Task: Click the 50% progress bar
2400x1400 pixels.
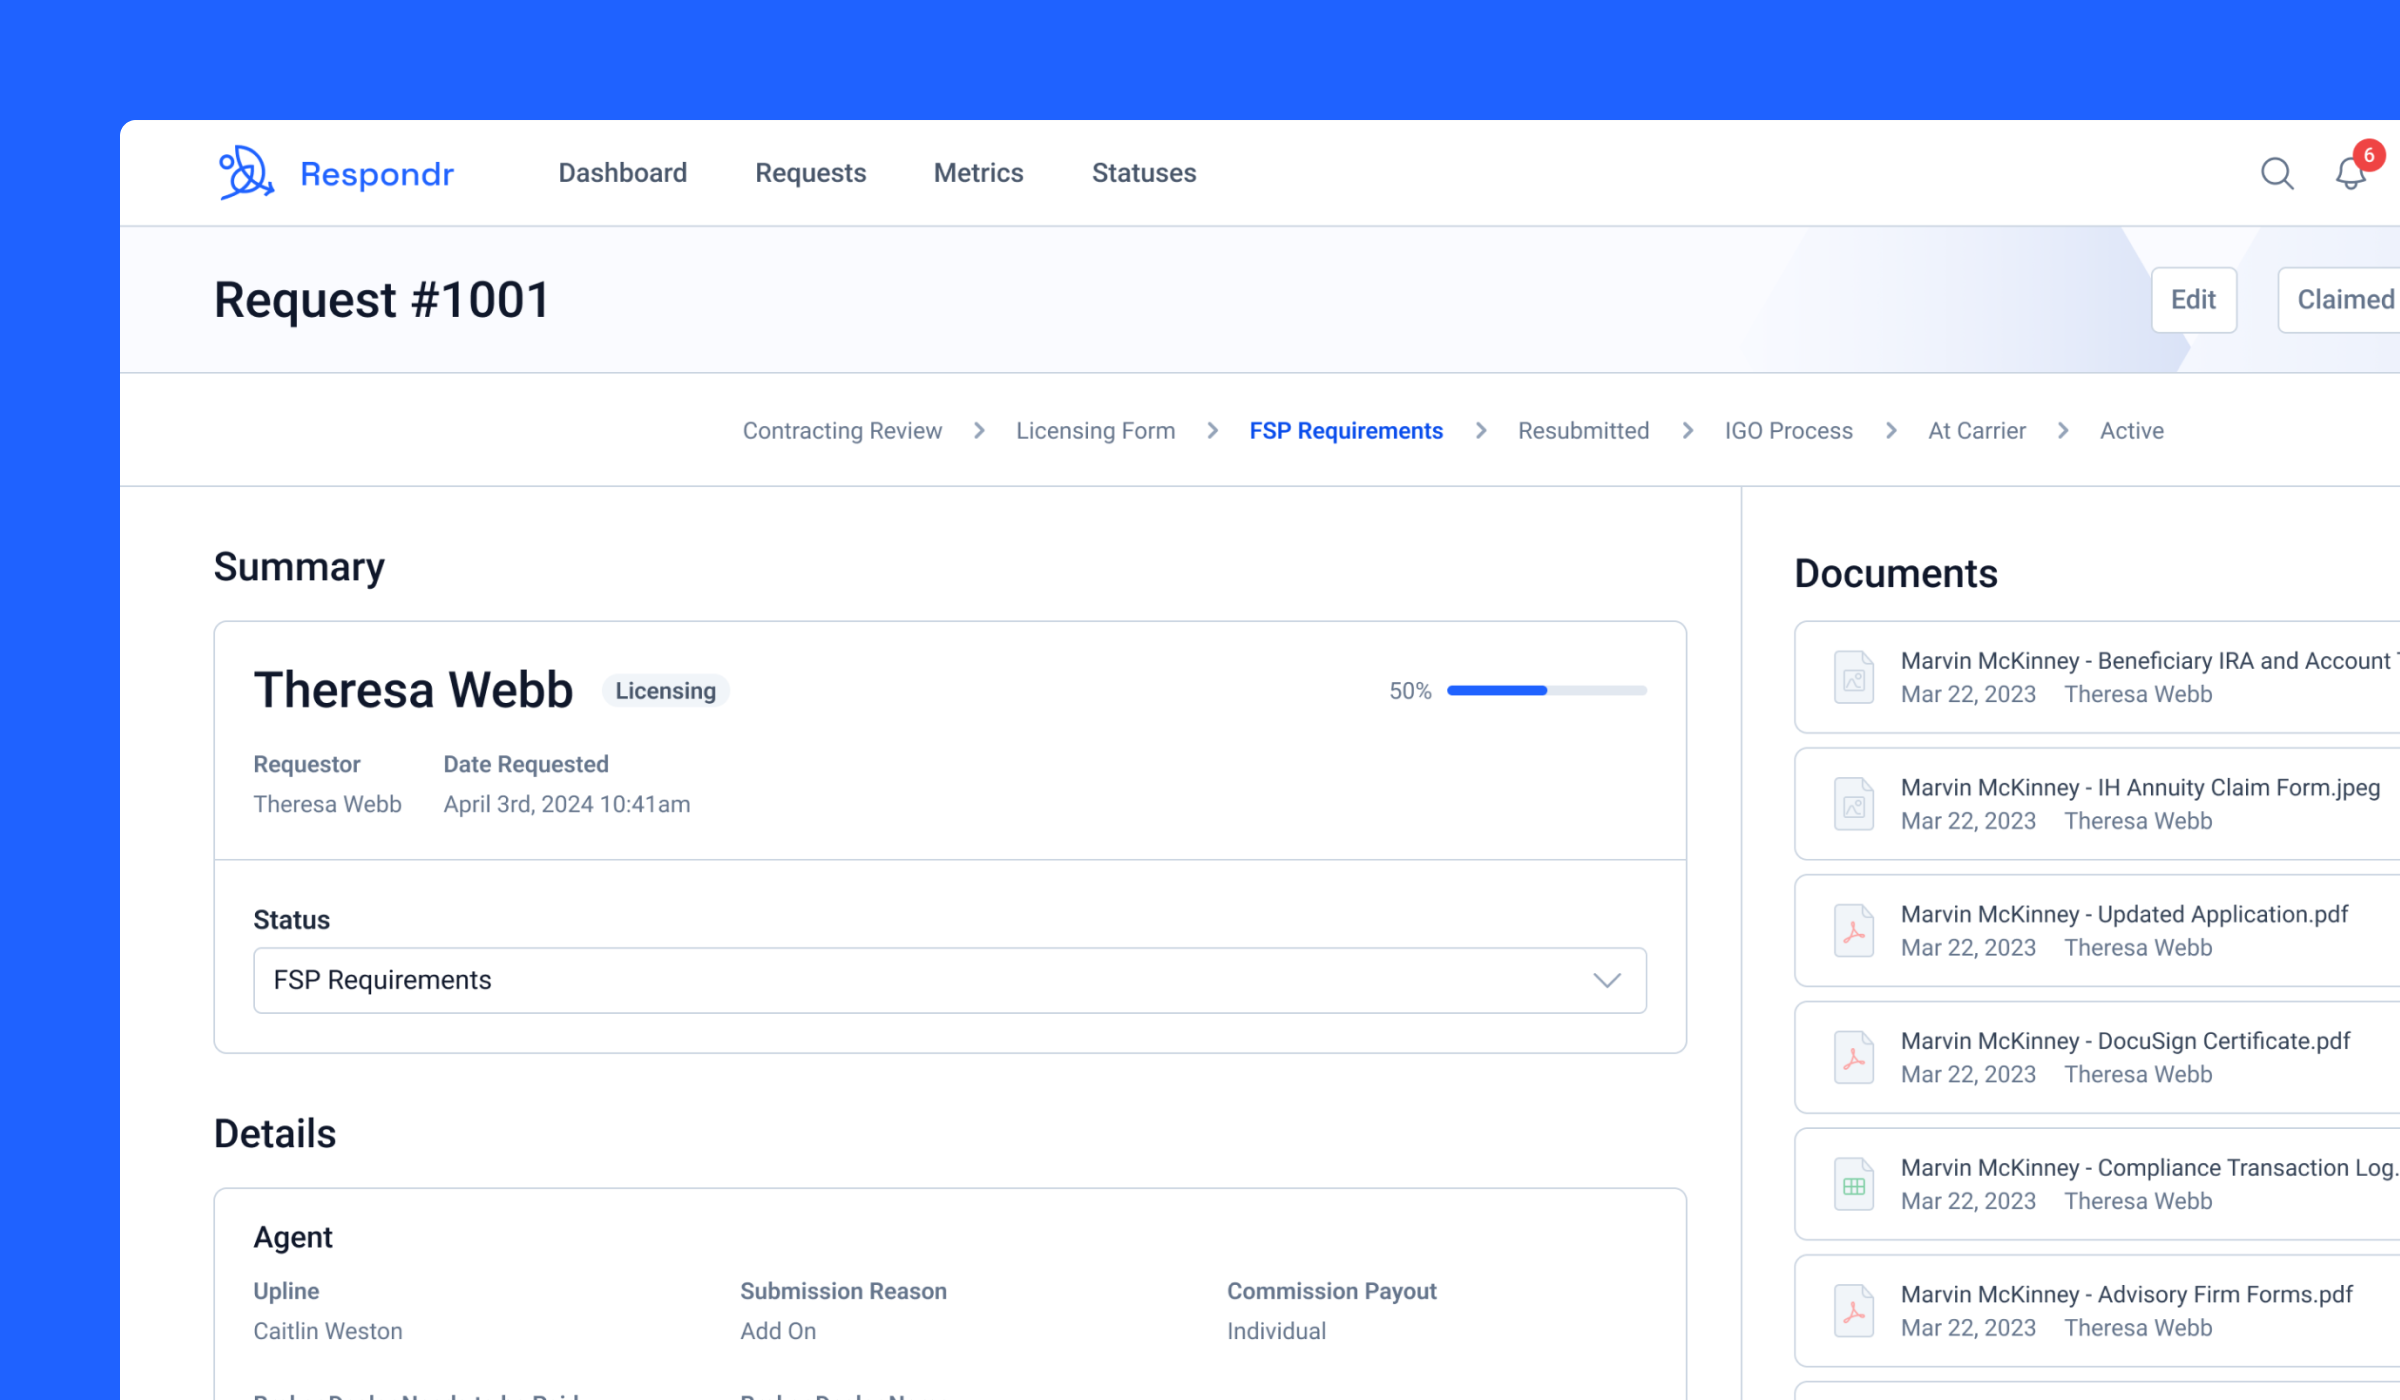Action: [x=1546, y=690]
